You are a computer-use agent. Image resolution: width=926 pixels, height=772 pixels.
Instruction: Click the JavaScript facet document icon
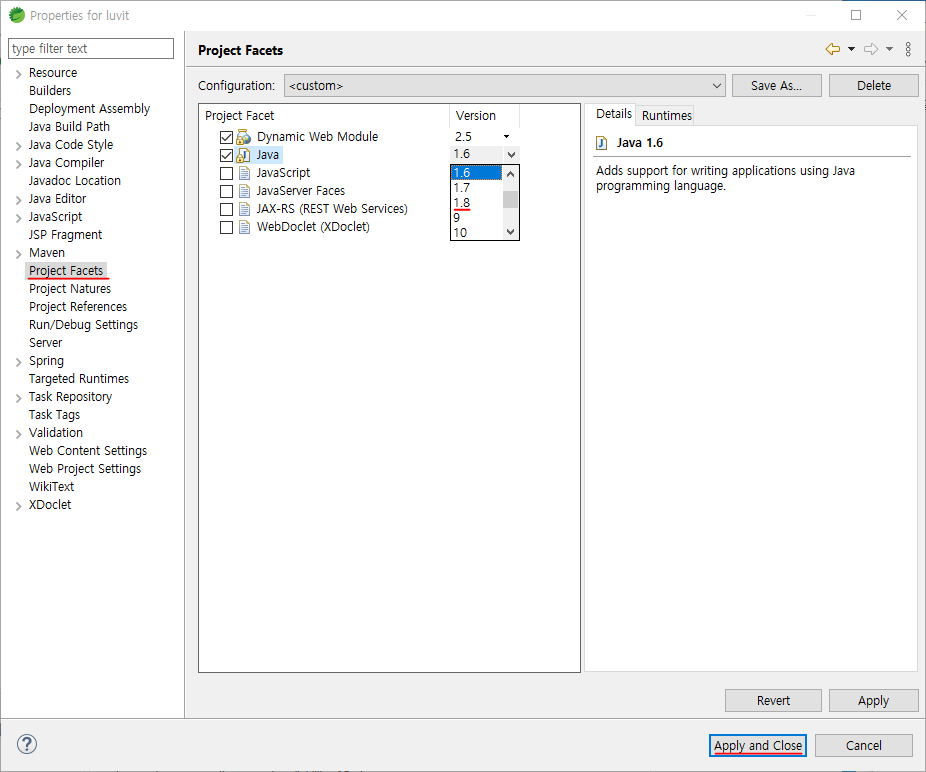[244, 173]
